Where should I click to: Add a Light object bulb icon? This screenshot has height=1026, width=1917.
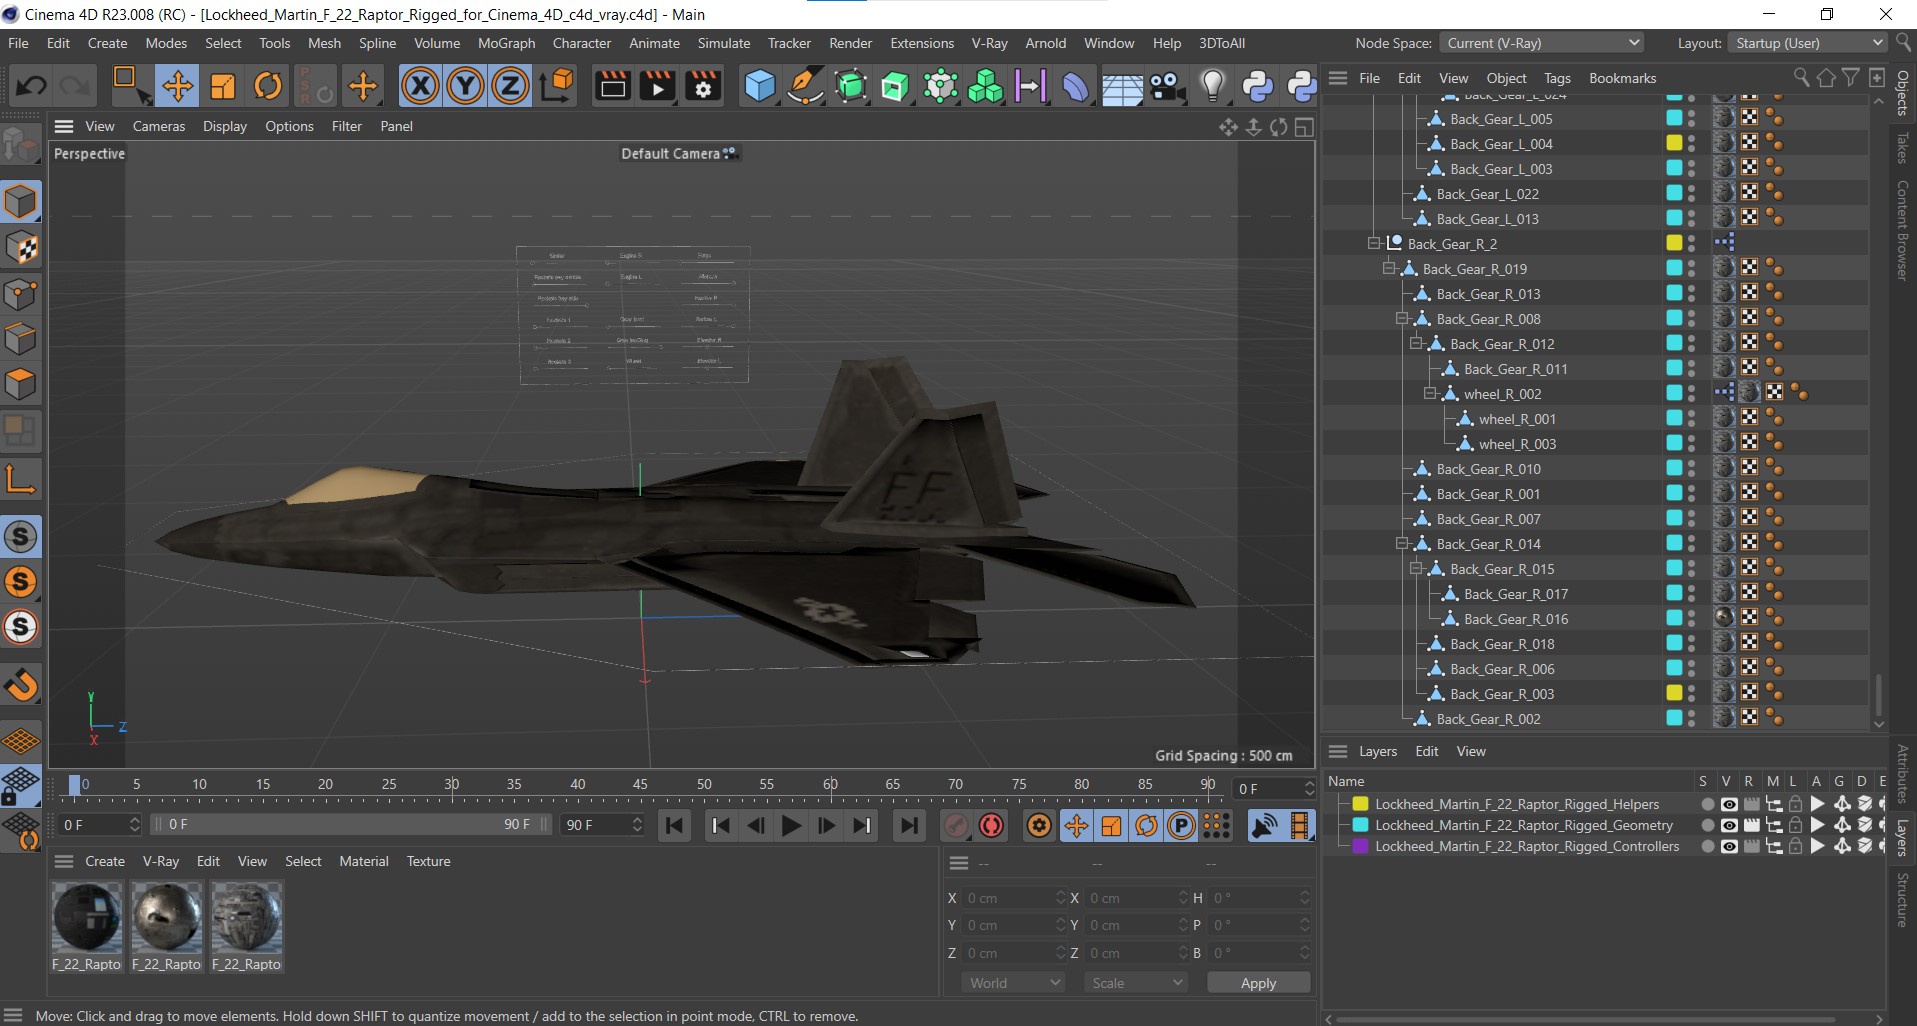1212,86
